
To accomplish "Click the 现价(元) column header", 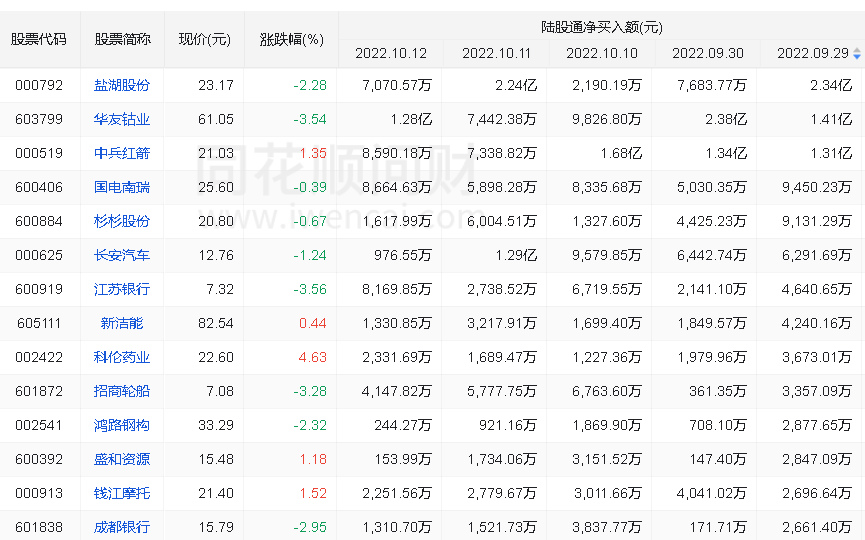I will tap(205, 40).
